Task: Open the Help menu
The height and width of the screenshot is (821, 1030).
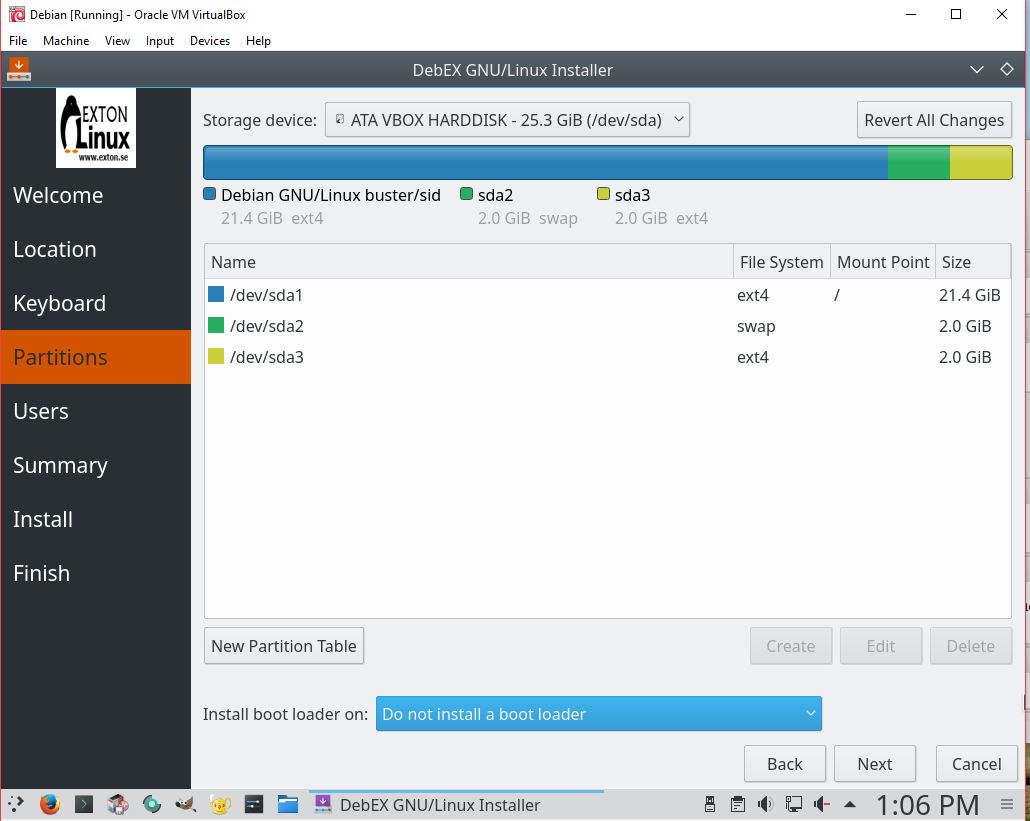Action: point(258,41)
